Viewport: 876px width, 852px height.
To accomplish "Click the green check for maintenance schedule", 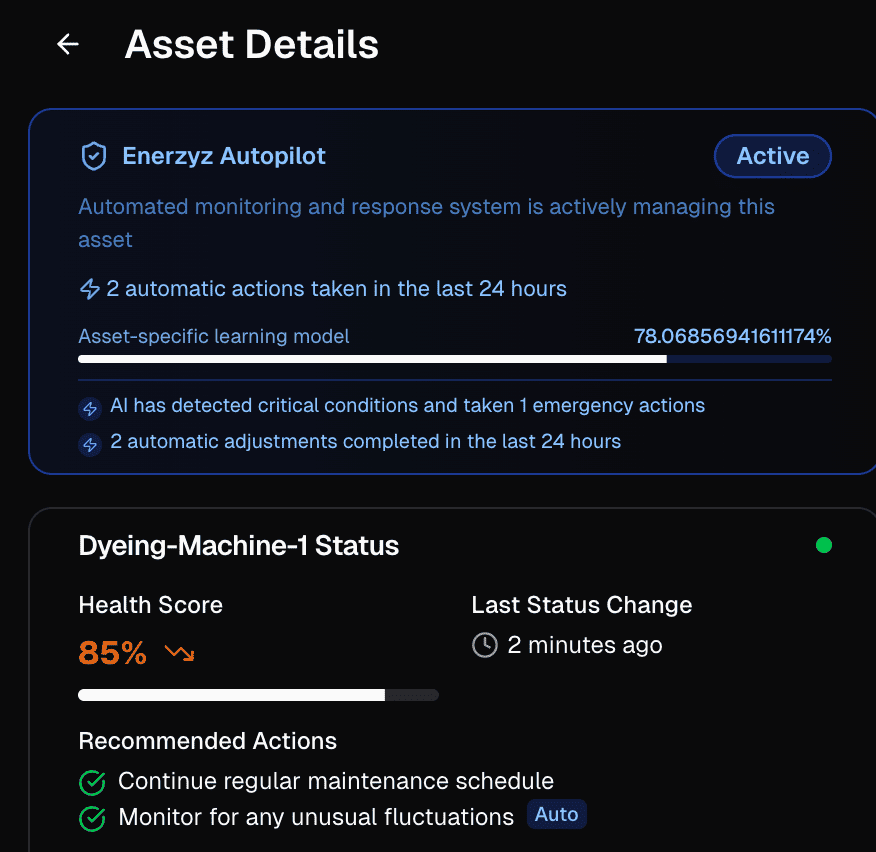I will pyautogui.click(x=92, y=783).
